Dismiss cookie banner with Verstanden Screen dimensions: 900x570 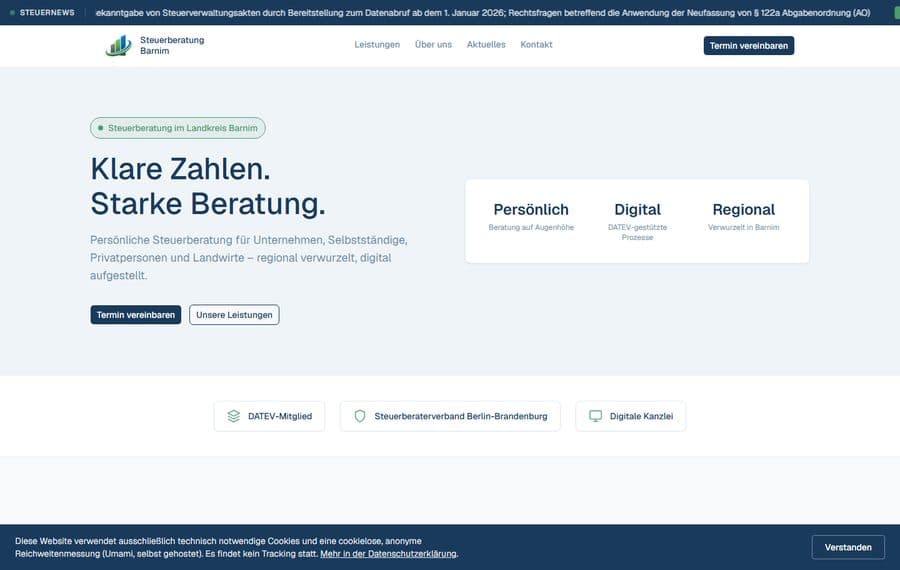pos(848,547)
